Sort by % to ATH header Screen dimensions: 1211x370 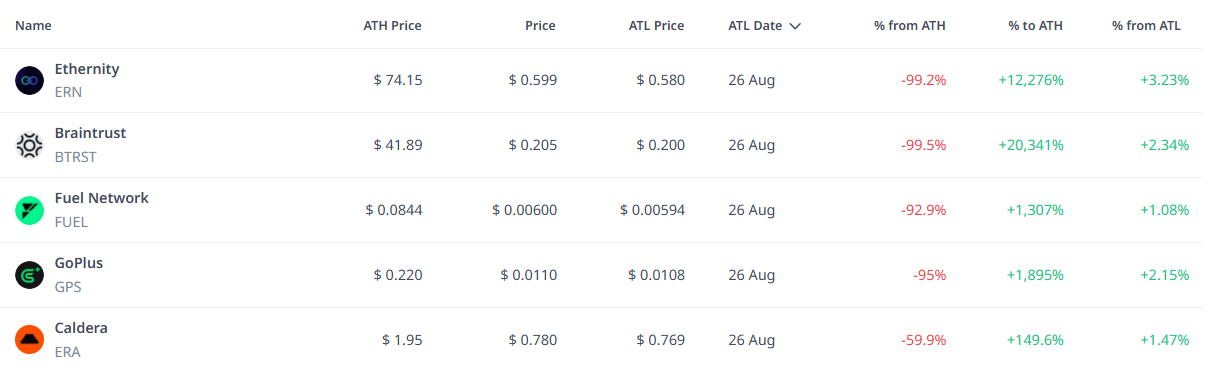pos(1036,26)
